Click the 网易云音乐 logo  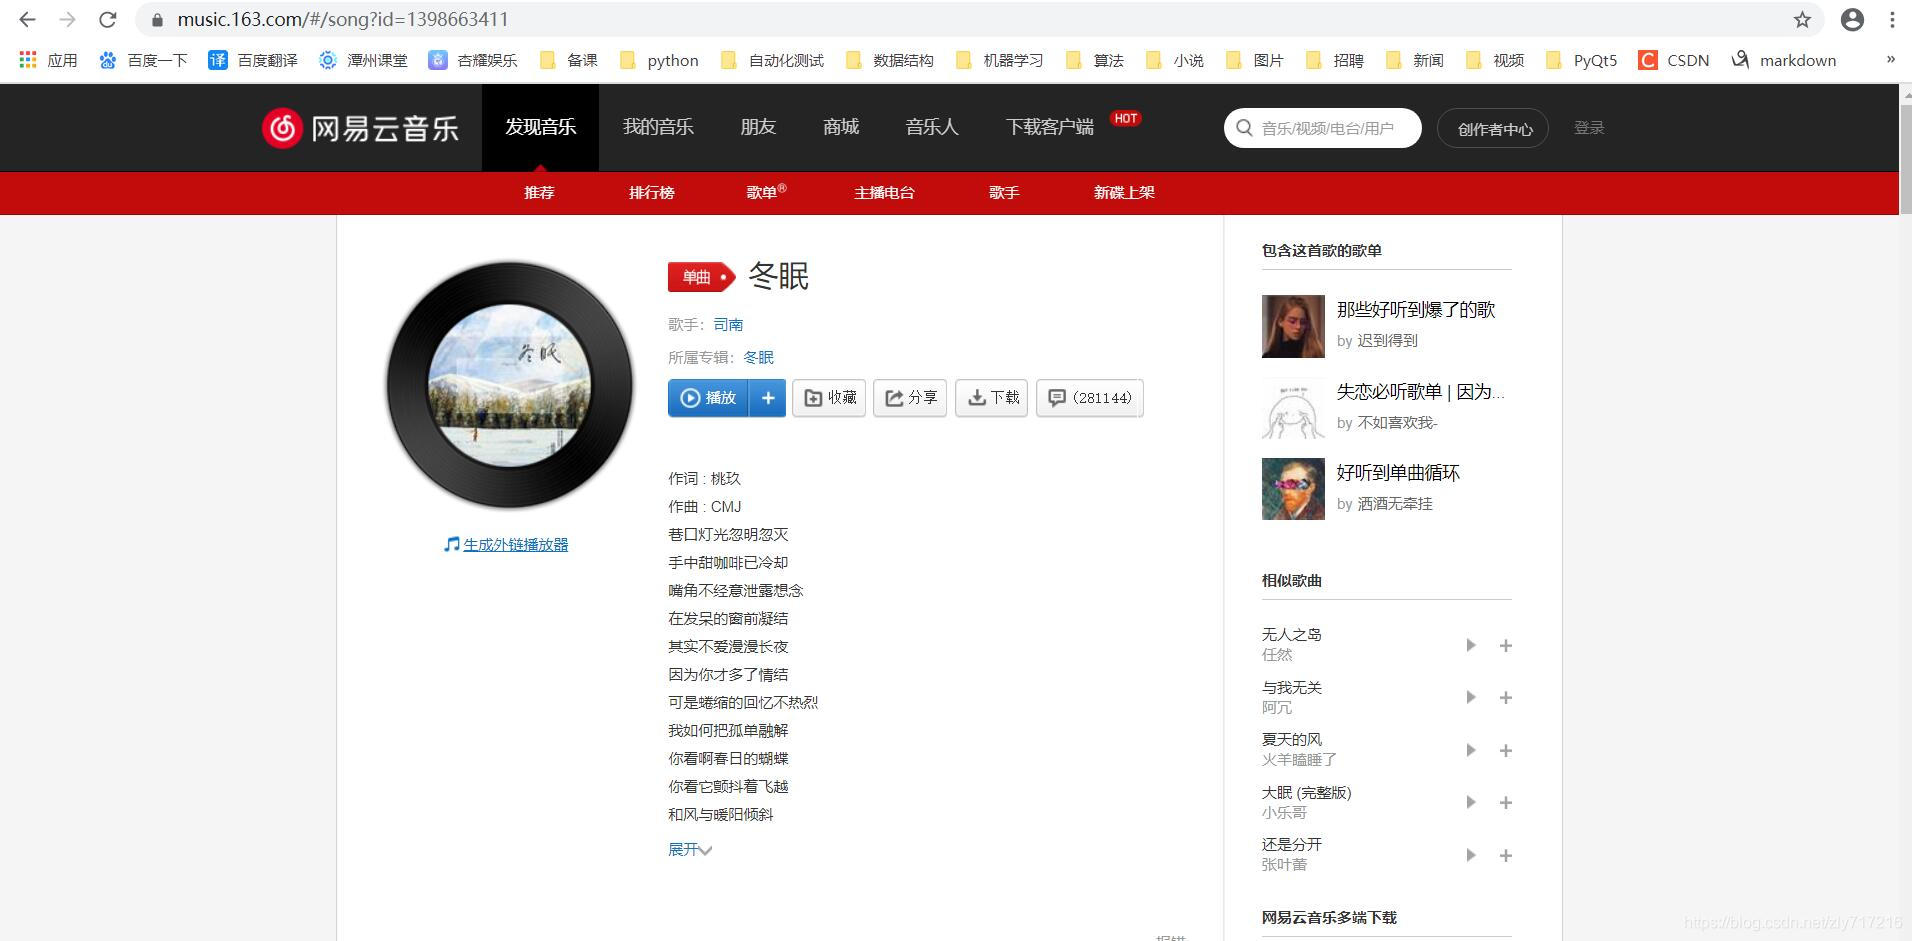360,127
